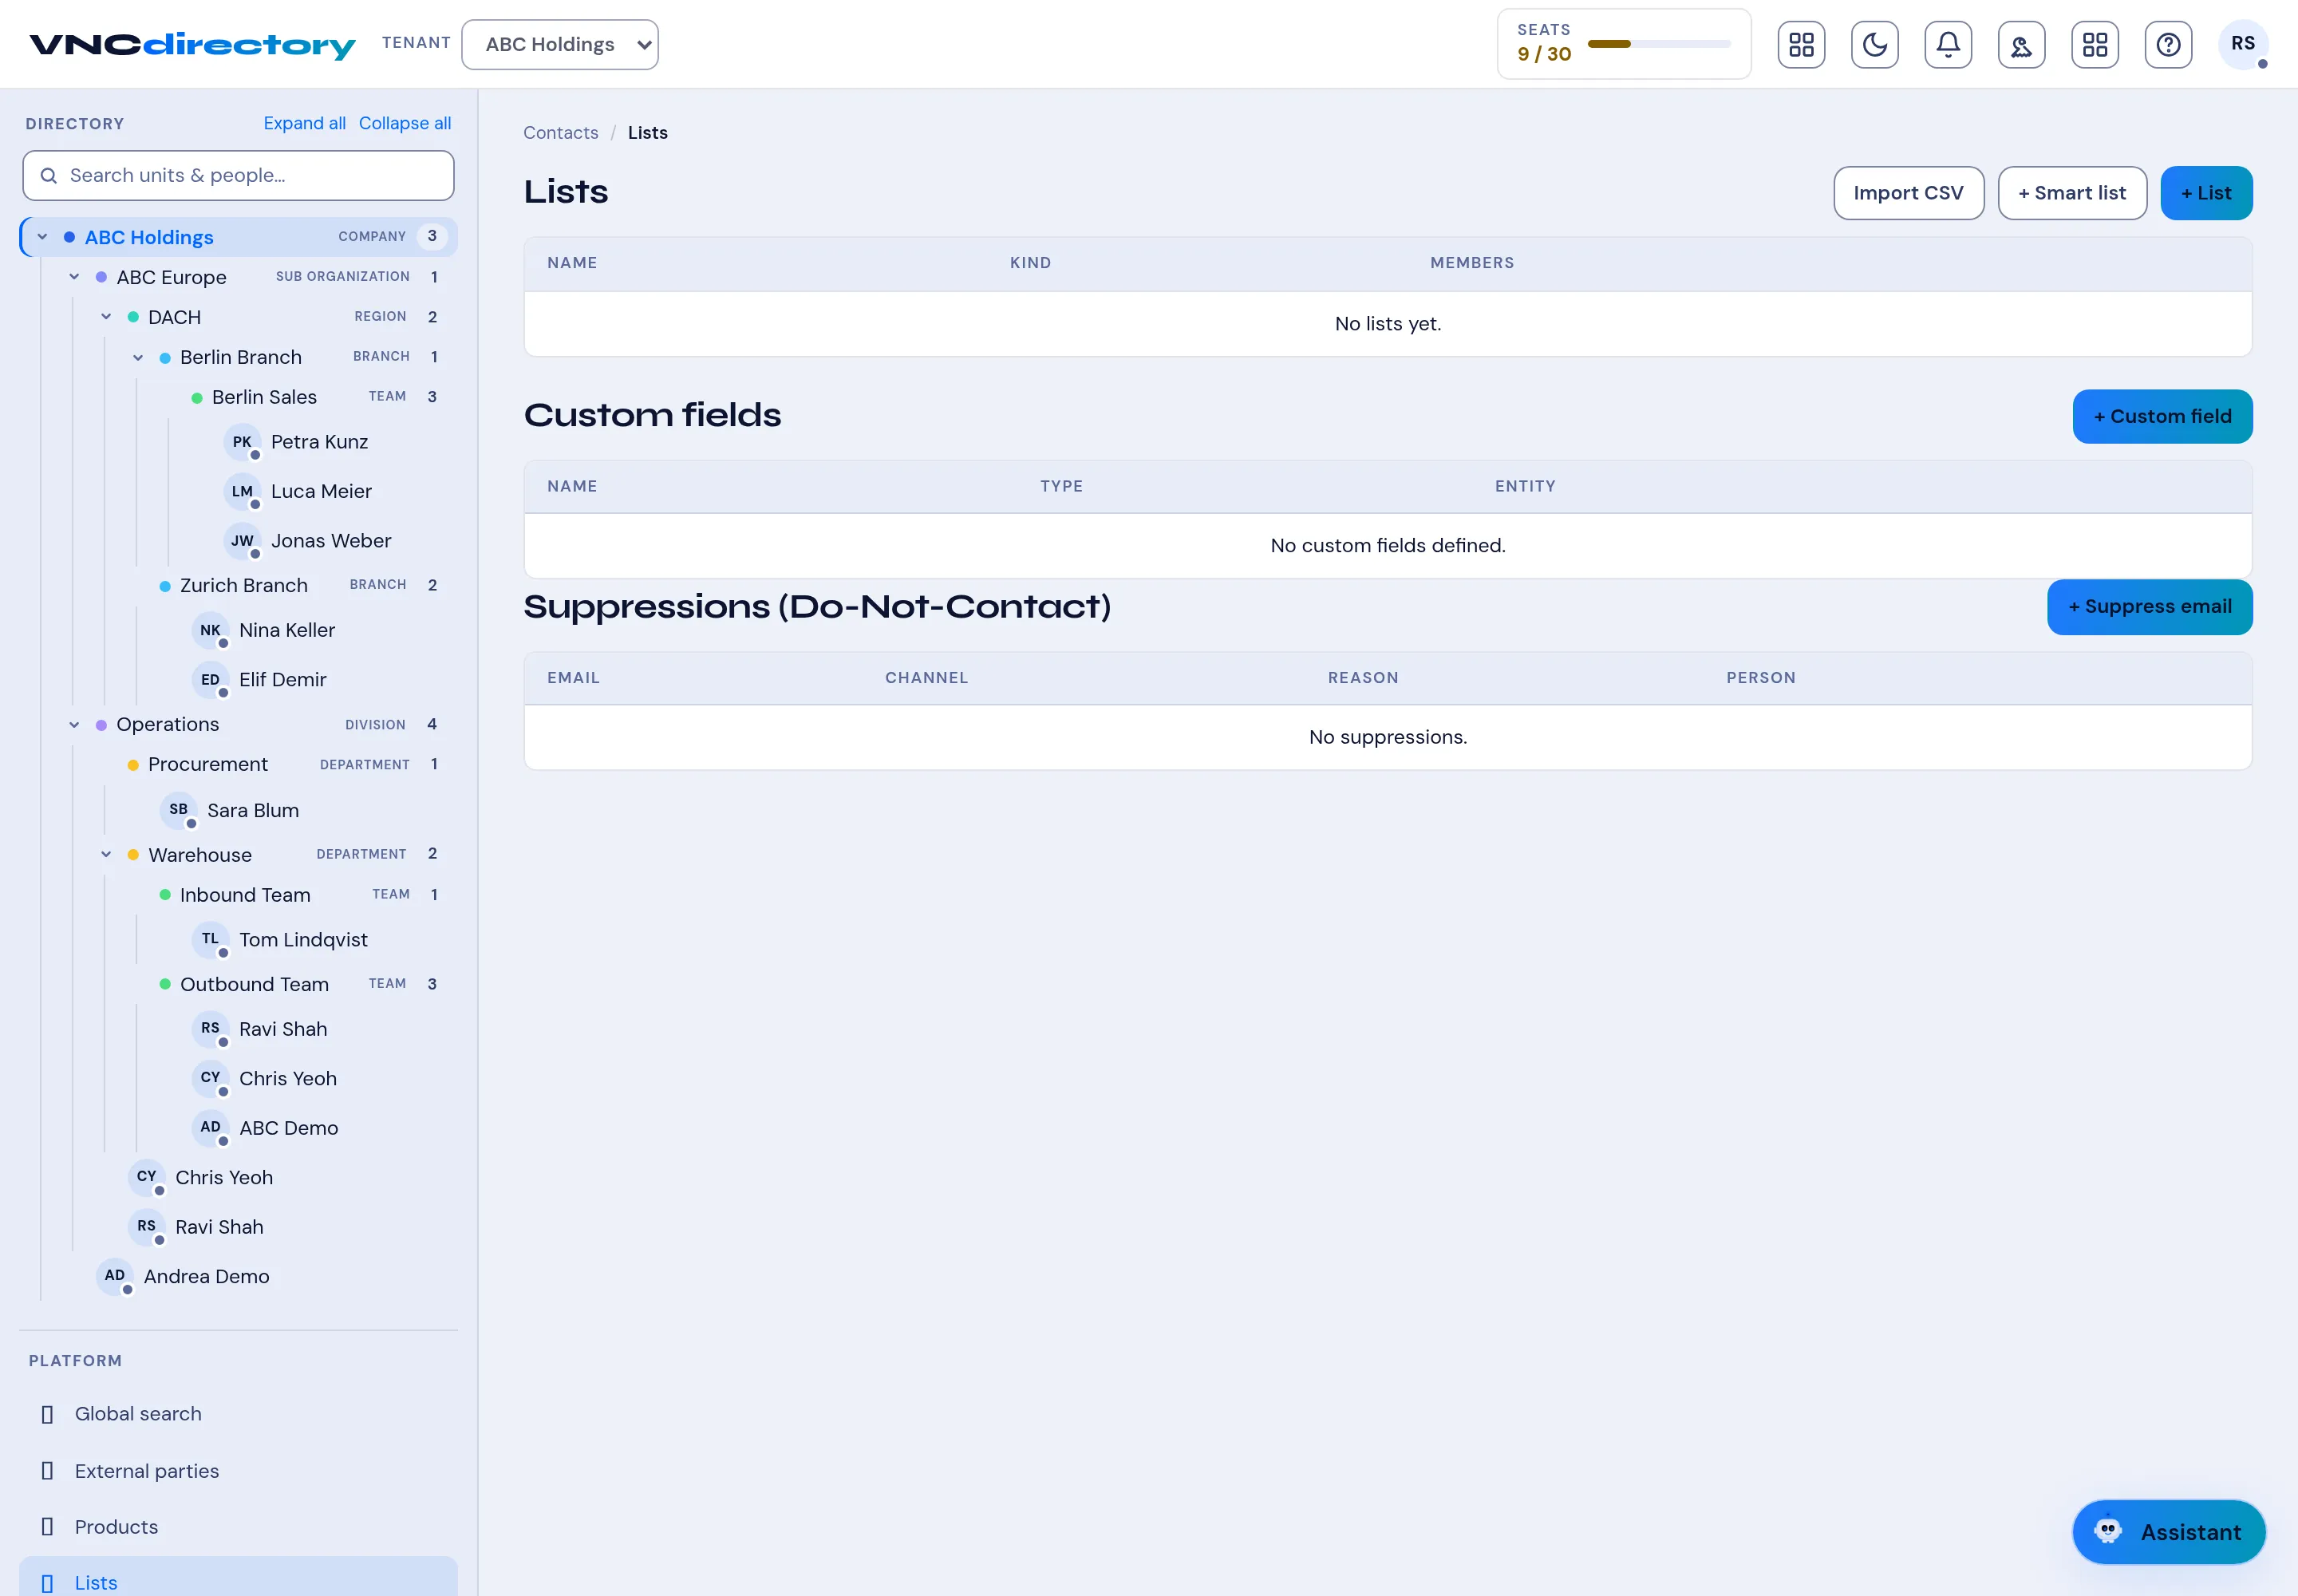This screenshot has width=2298, height=1596.
Task: Select Andrea Demo's AD avatar
Action: [x=115, y=1276]
